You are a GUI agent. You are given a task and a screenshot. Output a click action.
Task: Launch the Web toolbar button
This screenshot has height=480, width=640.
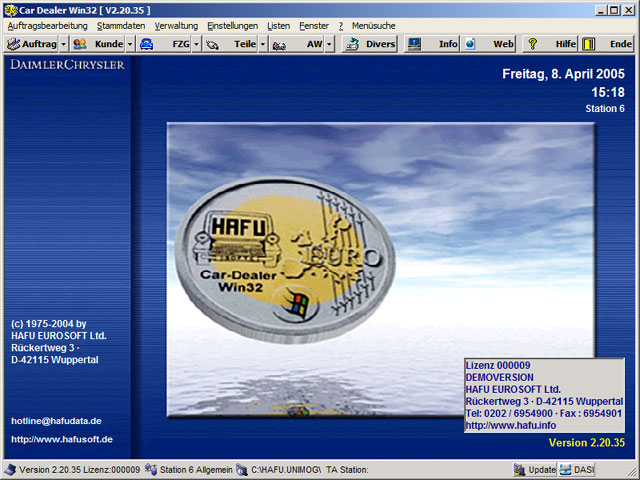pyautogui.click(x=490, y=44)
